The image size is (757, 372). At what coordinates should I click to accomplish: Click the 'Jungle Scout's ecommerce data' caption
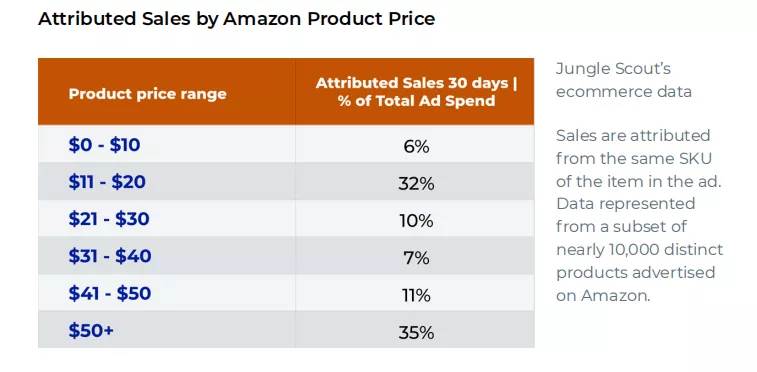tap(624, 80)
